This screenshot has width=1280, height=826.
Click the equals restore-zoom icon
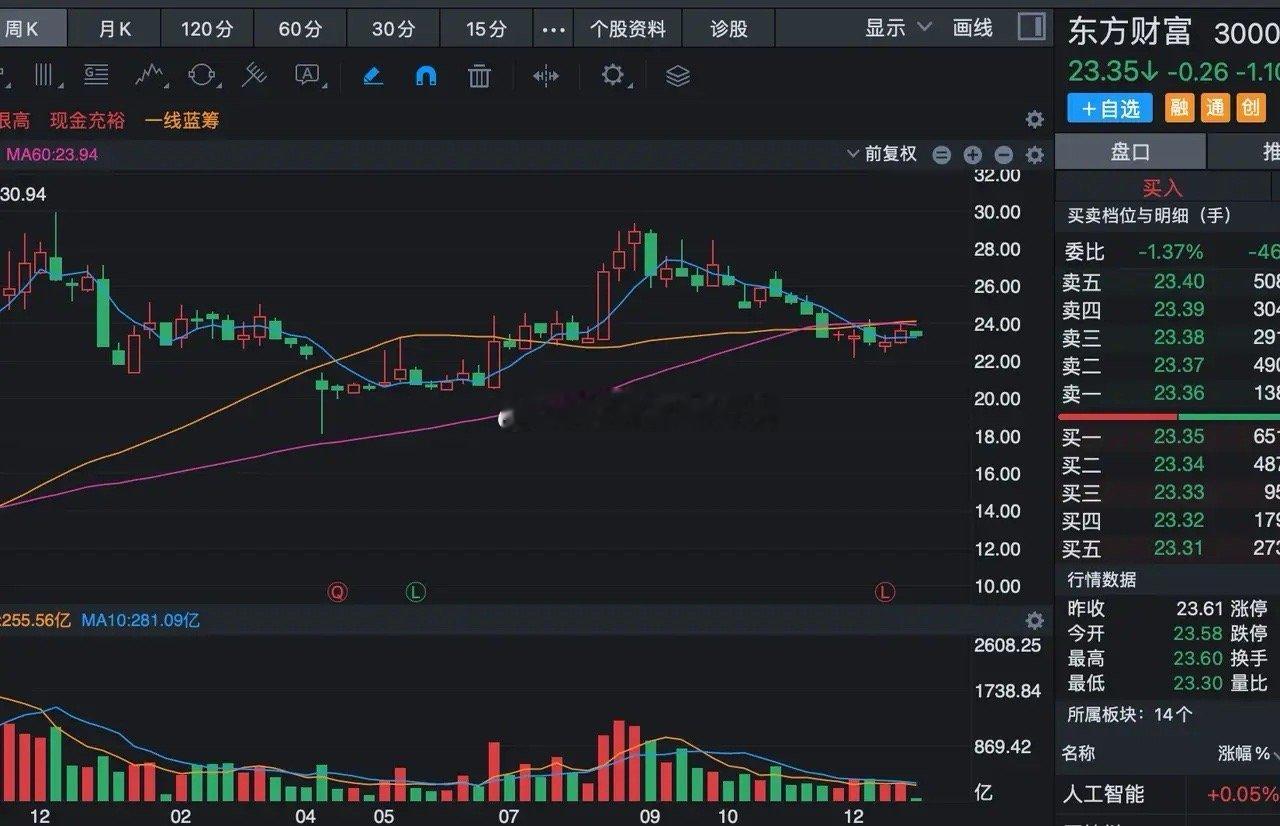tap(941, 155)
